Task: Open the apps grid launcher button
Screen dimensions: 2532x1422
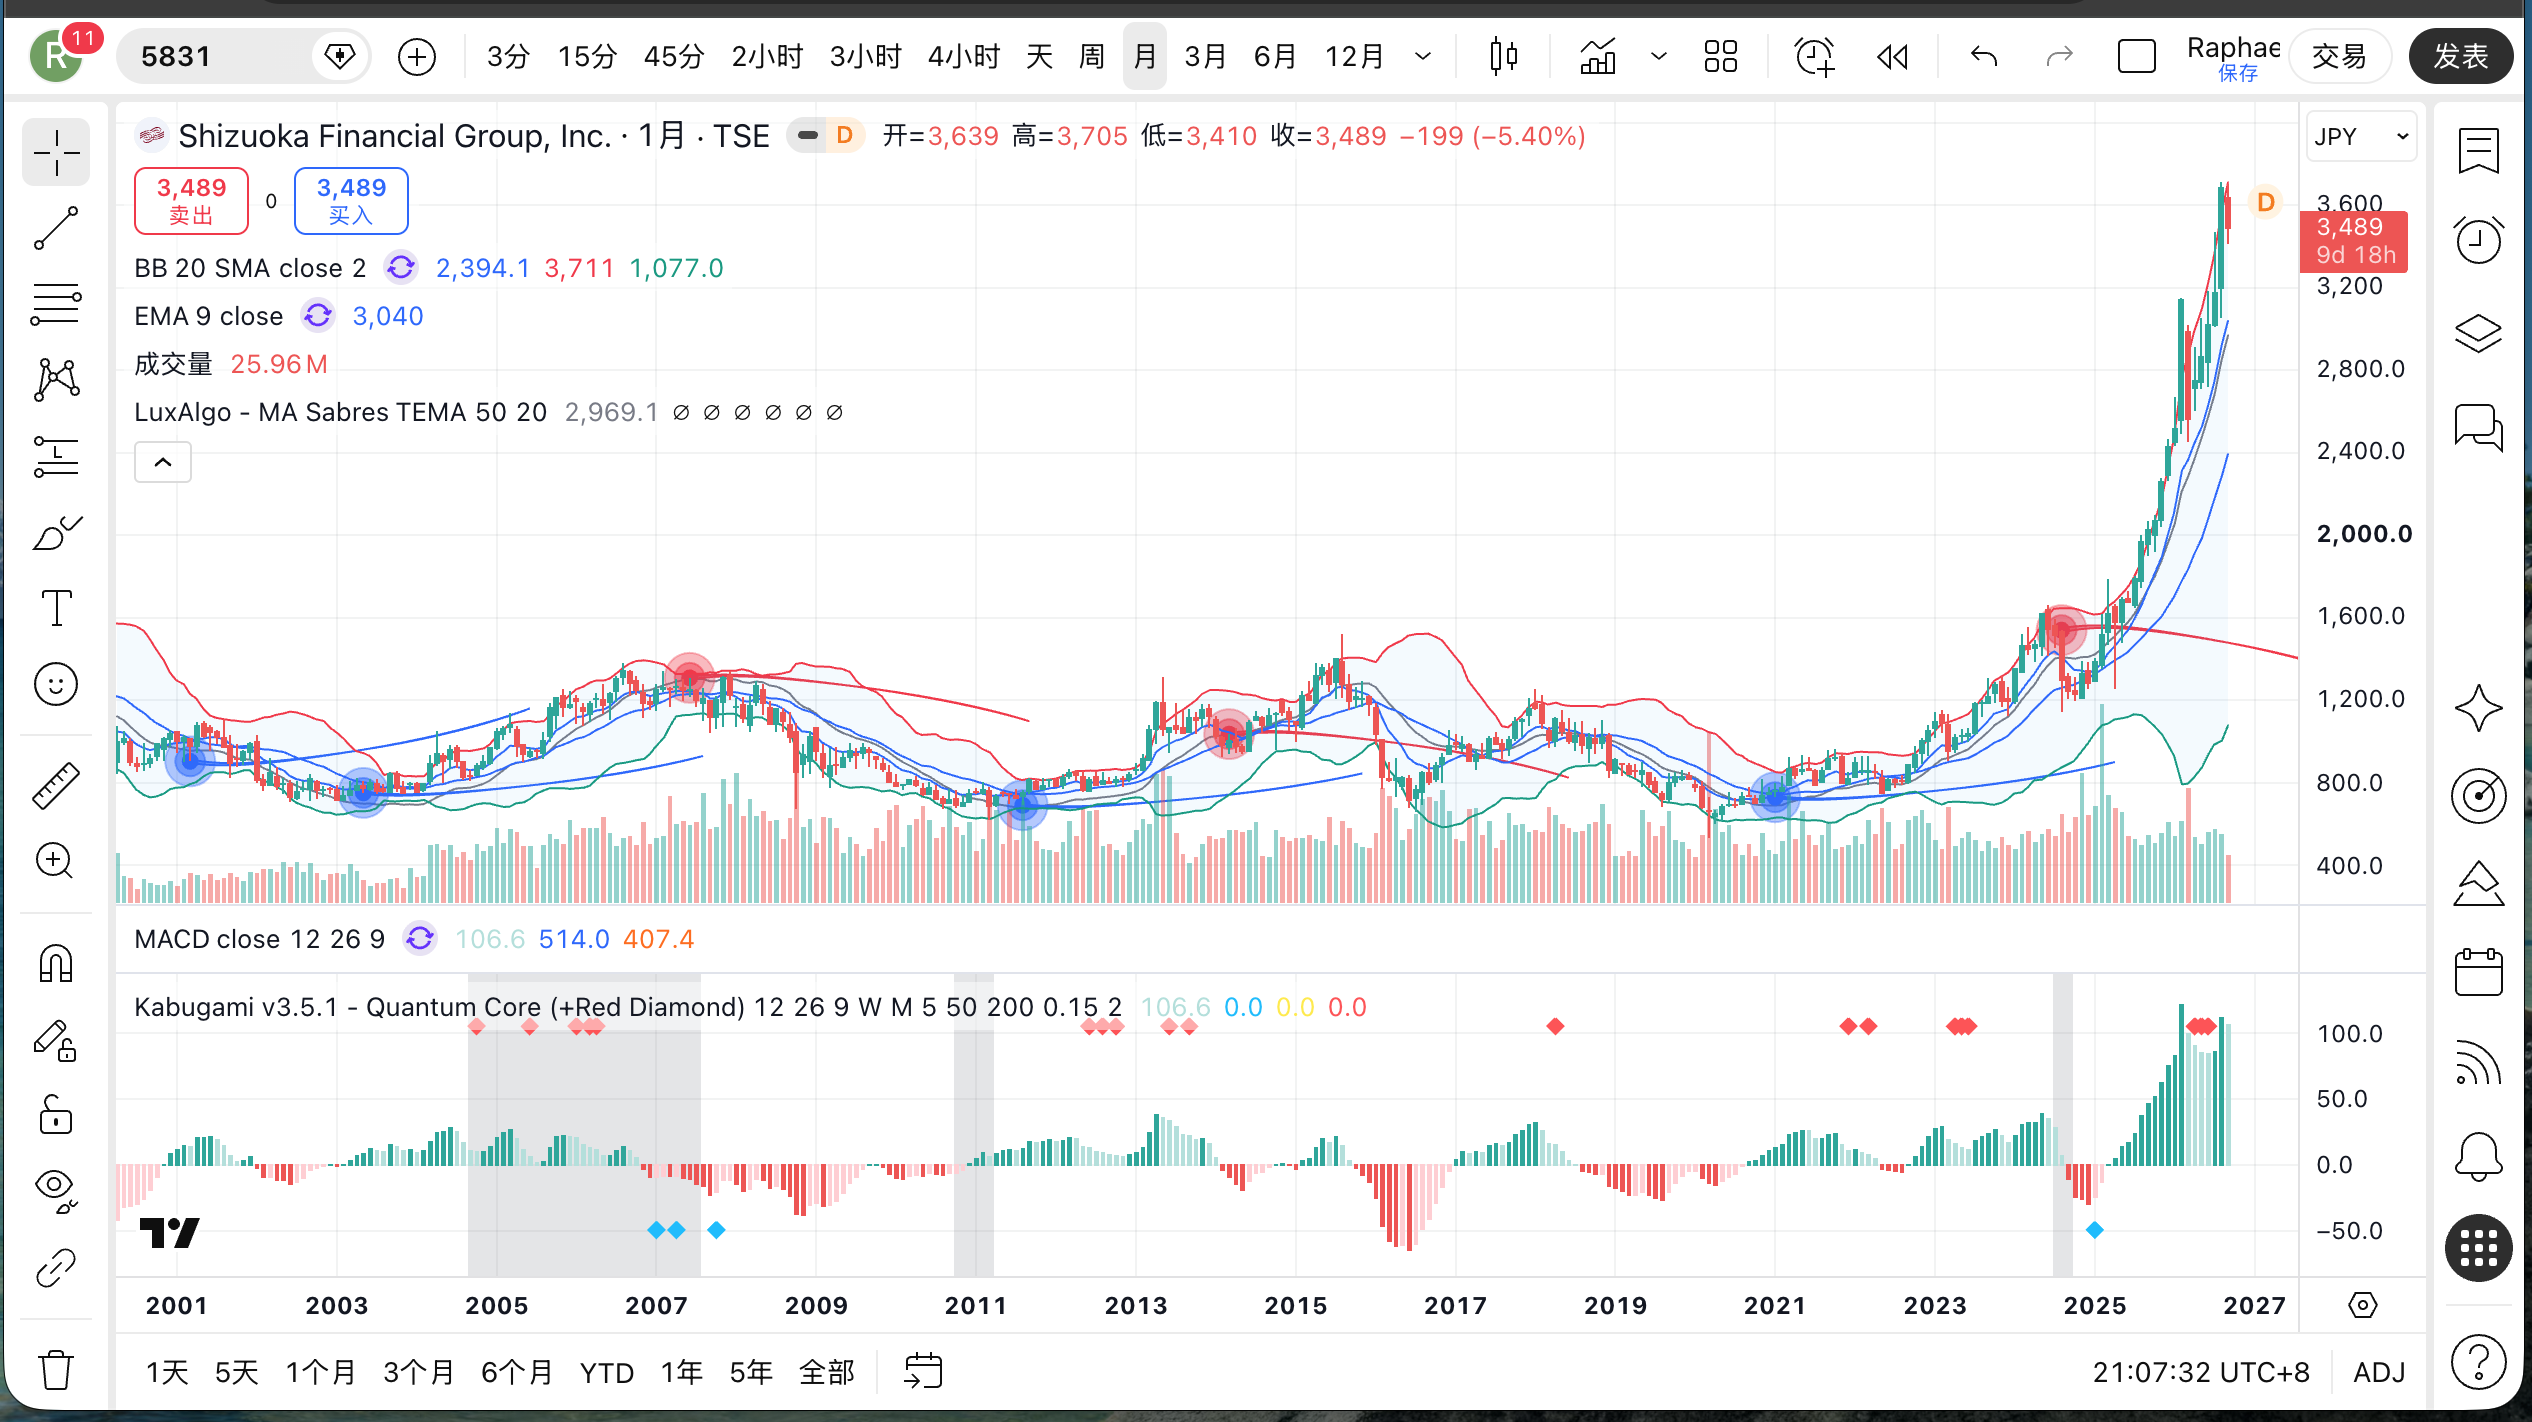Action: click(2478, 1248)
